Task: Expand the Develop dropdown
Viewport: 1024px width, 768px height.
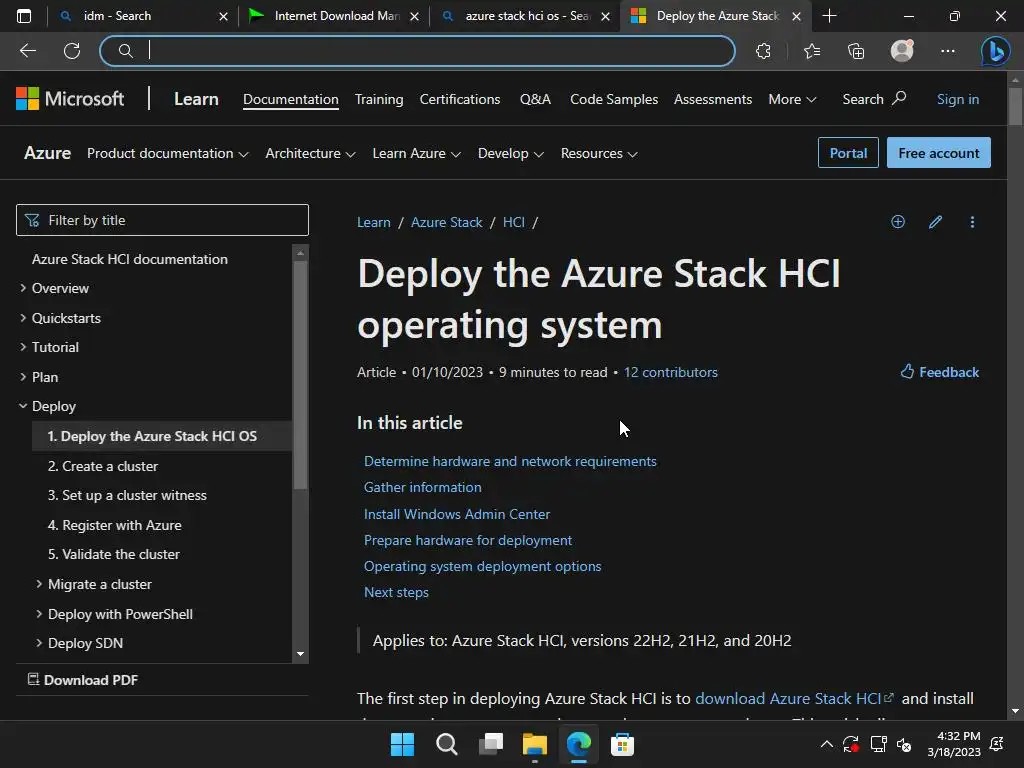Action: click(511, 153)
